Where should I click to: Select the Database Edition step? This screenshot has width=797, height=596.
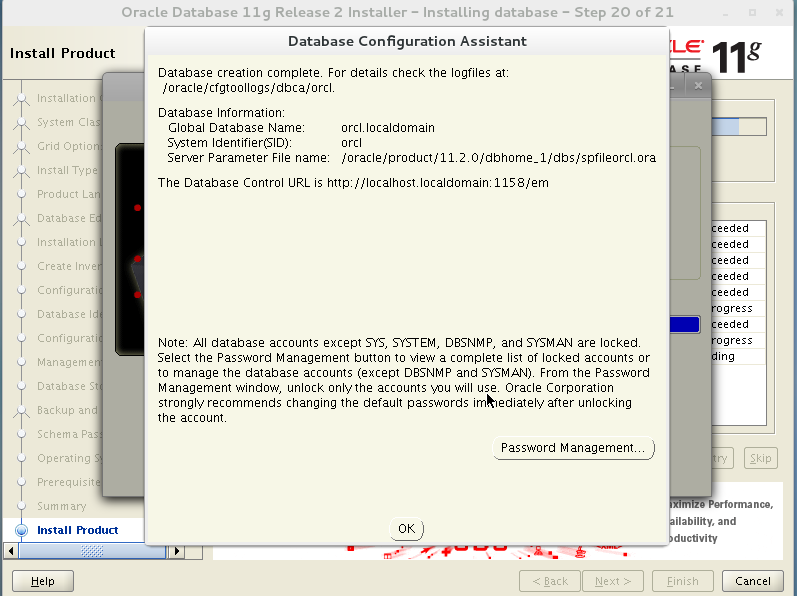(x=69, y=218)
